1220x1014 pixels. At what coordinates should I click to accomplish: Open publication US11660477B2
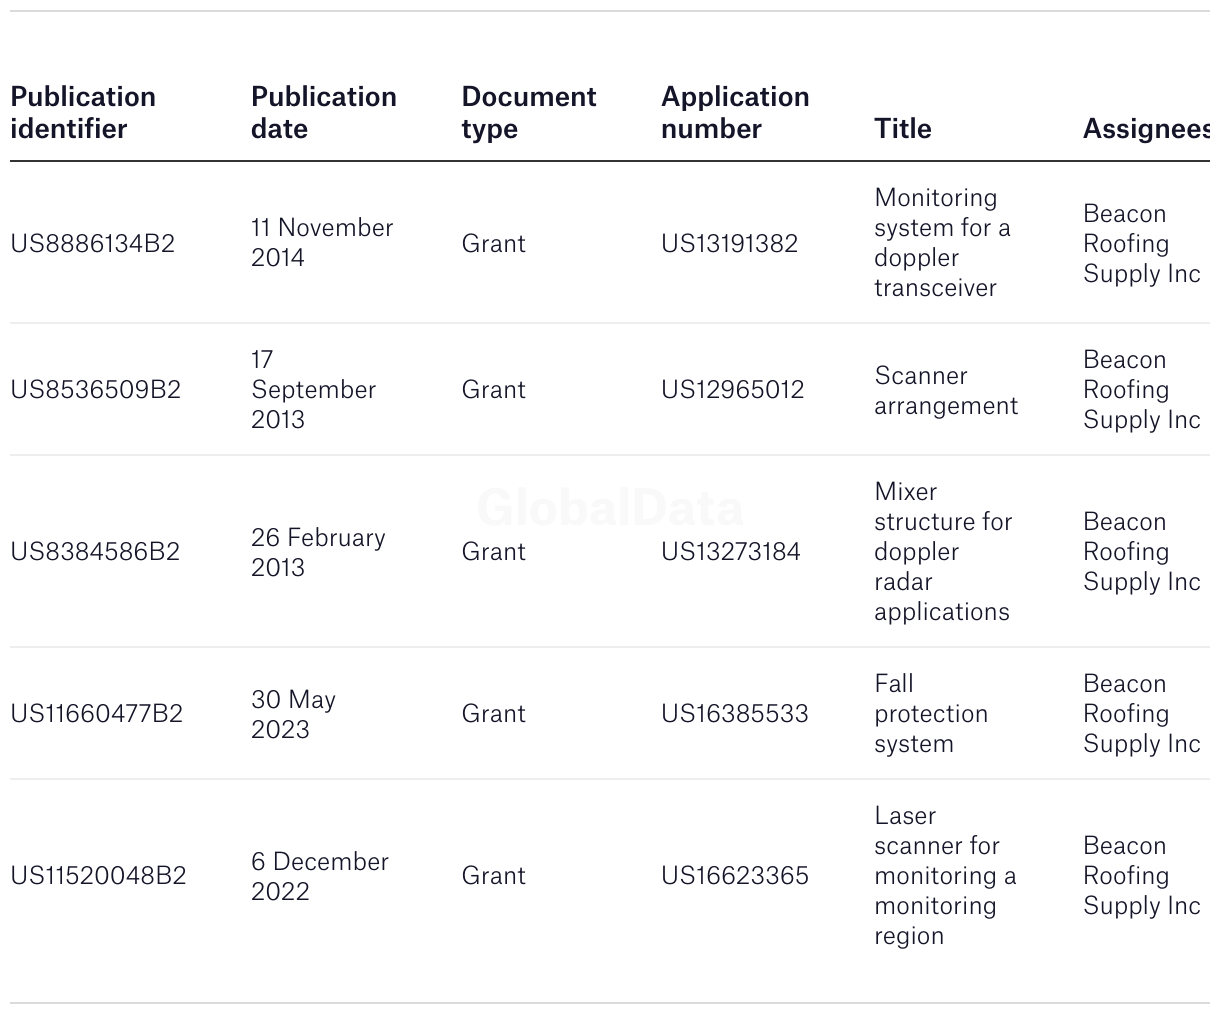coord(96,713)
